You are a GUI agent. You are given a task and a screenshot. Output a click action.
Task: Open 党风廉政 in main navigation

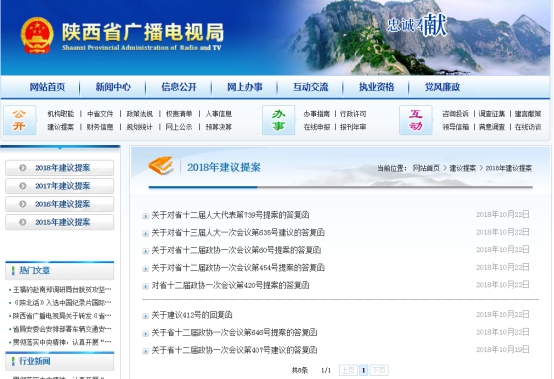442,87
